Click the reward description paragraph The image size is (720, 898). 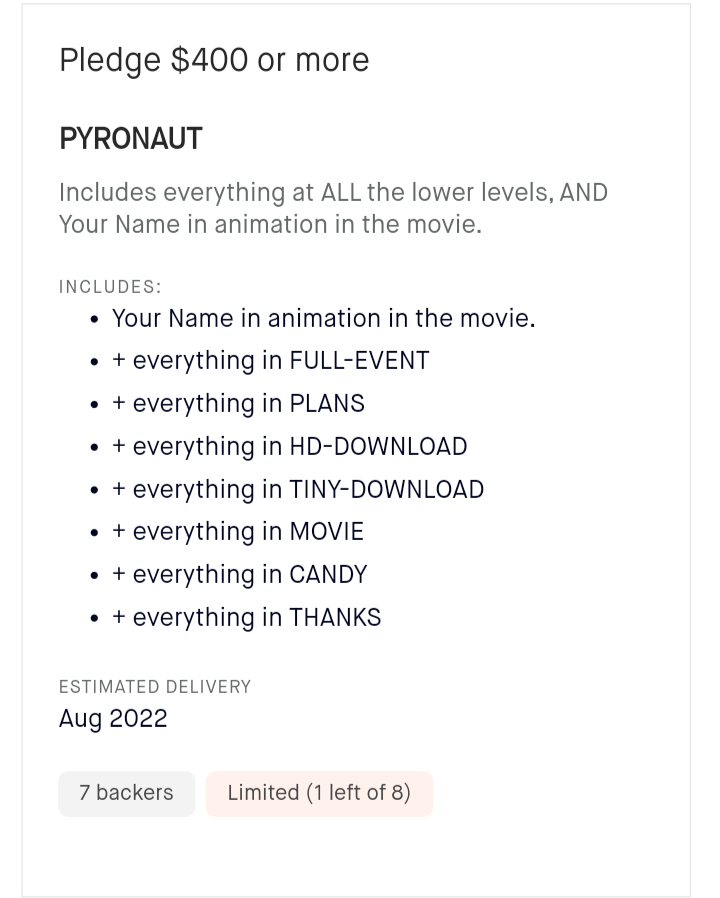click(x=333, y=208)
